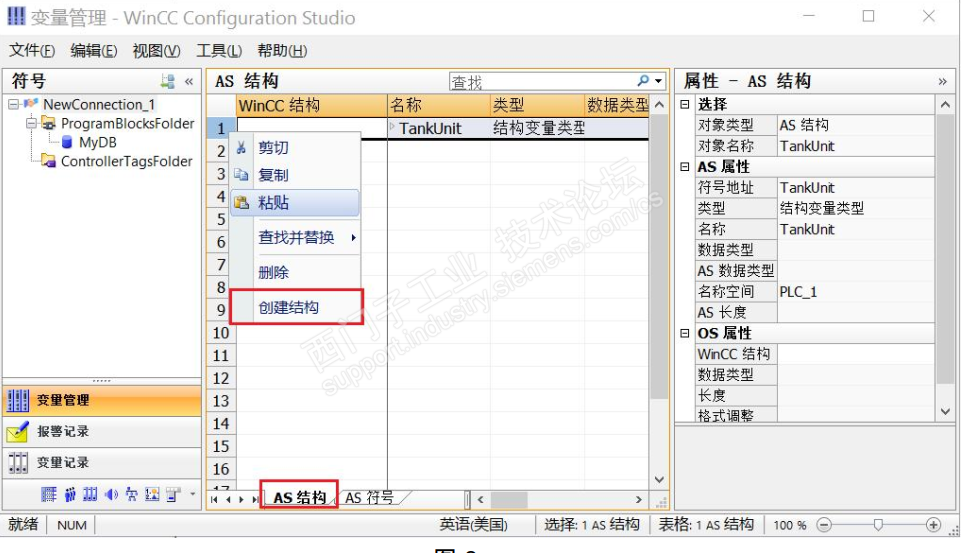The width and height of the screenshot is (965, 553).
Task: Open the 变量记录 editor
Action: (102, 463)
